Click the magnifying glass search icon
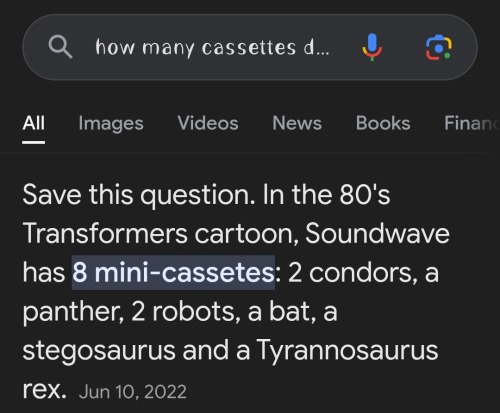This screenshot has height=413, width=500. [x=60, y=47]
